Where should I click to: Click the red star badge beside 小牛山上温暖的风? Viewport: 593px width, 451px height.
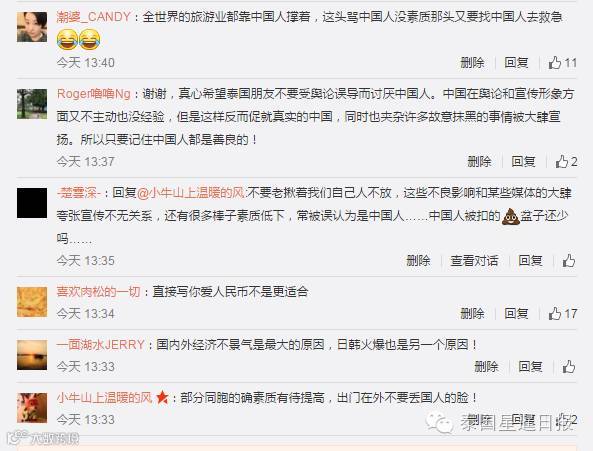162,397
